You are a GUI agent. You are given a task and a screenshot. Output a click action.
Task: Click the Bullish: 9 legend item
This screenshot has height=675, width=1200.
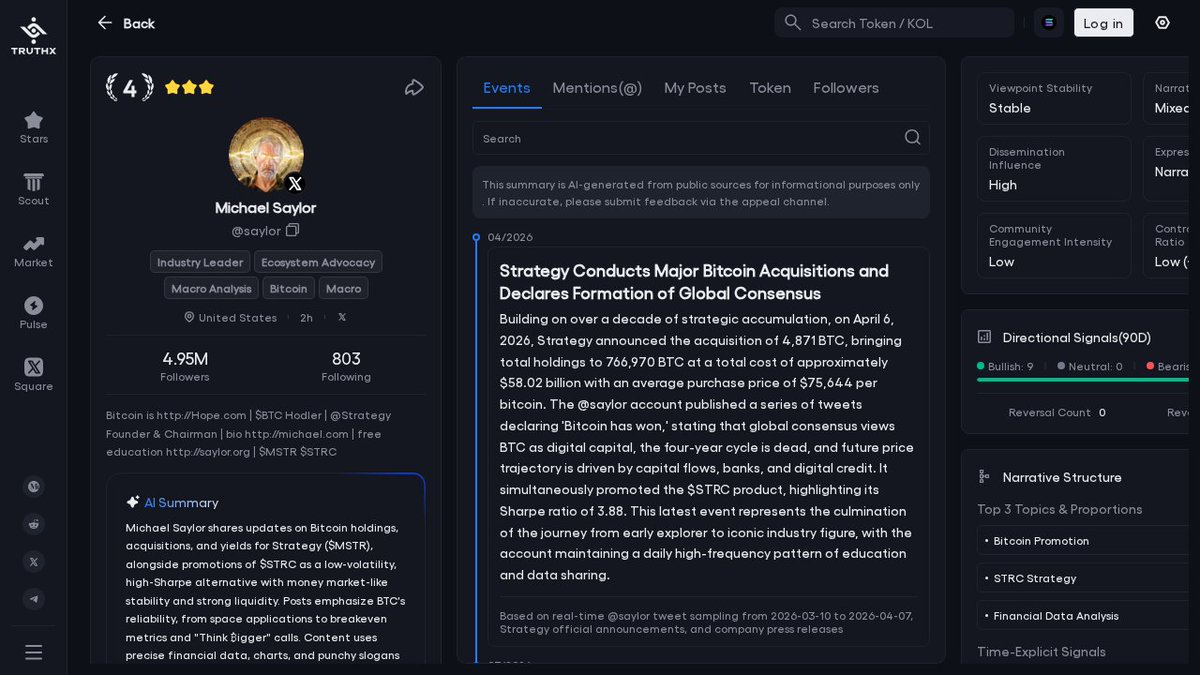[1005, 367]
